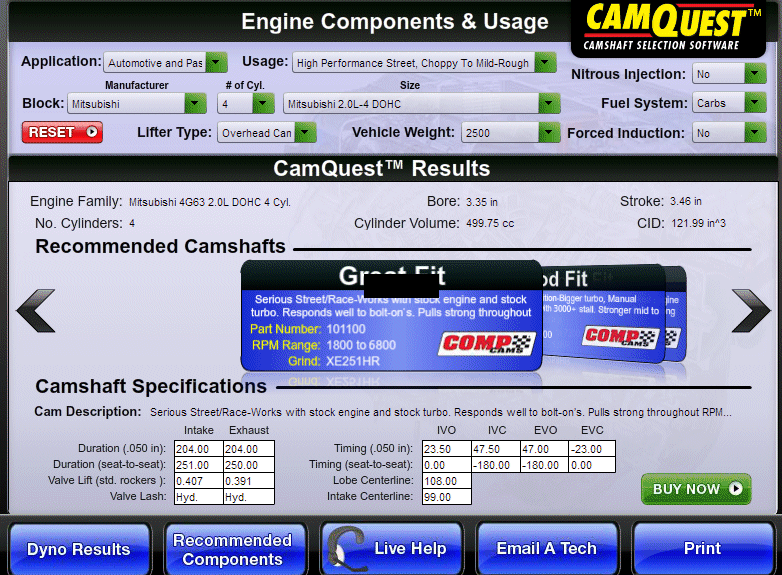Click the right arrow to next camshaft
The image size is (782, 575).
point(751,311)
